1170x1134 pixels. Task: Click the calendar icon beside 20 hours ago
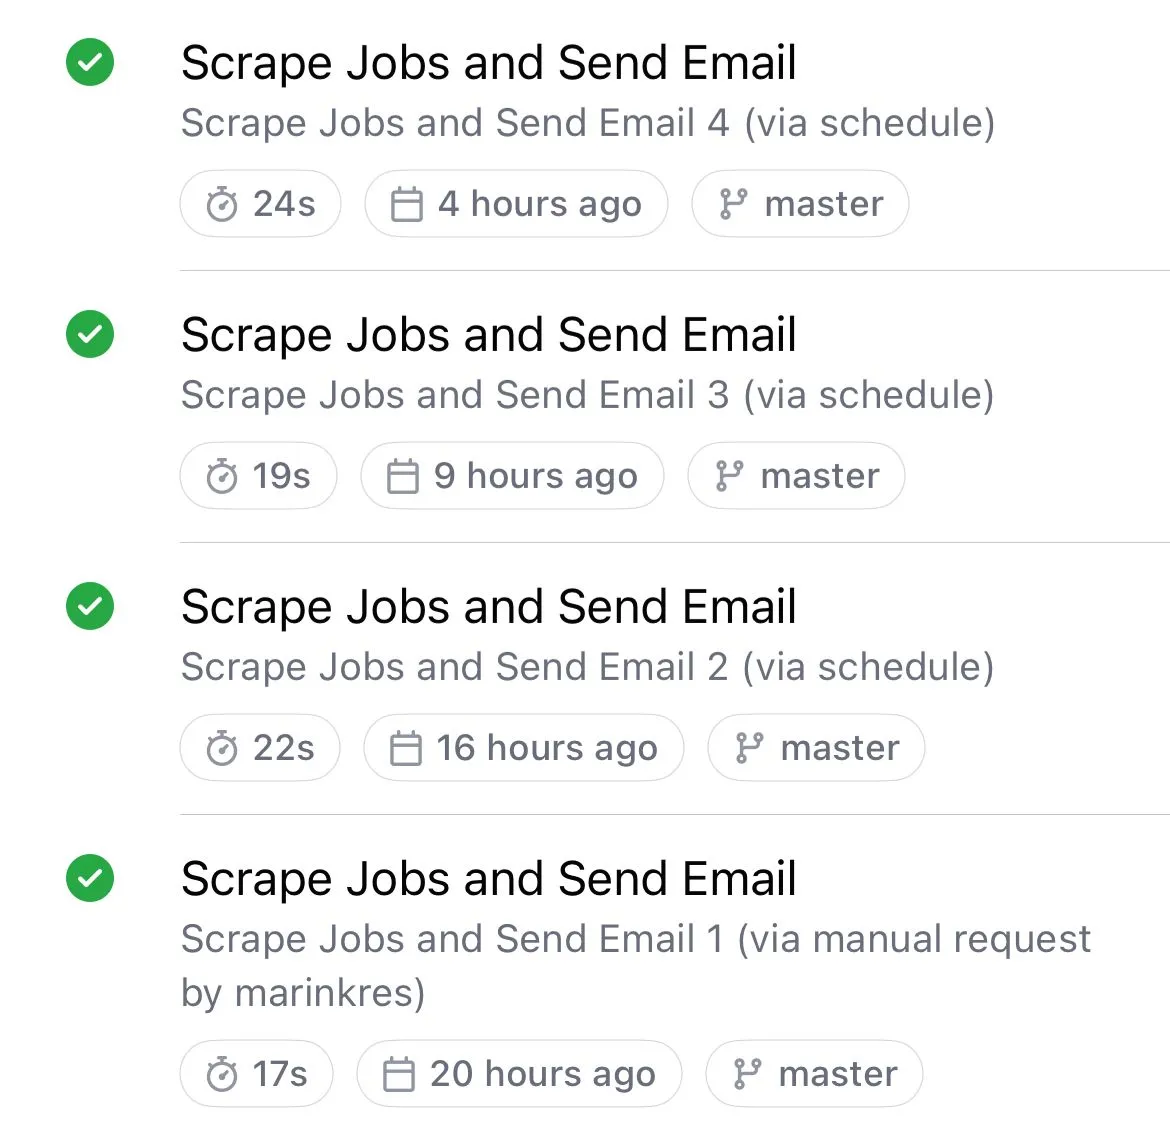[x=399, y=1075]
